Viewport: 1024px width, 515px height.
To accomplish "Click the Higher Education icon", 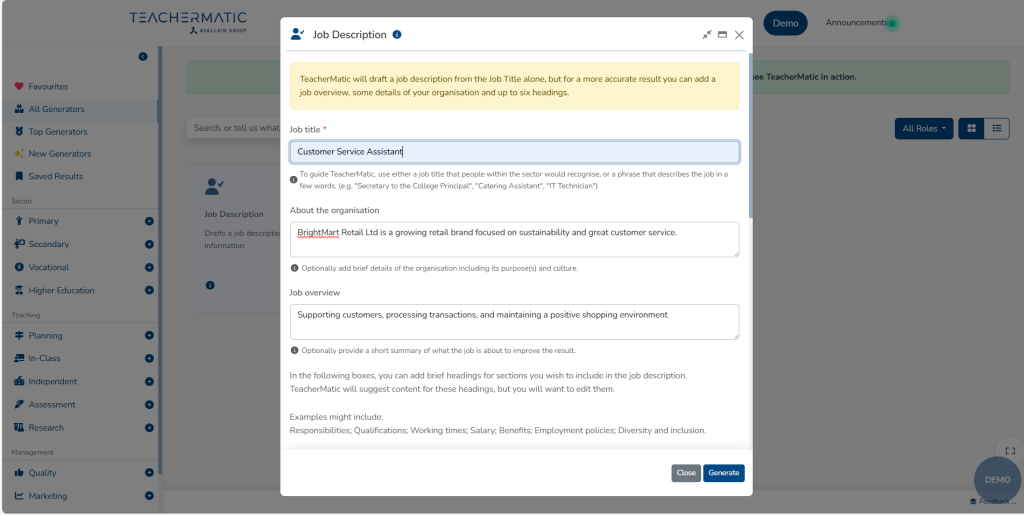I will pyautogui.click(x=19, y=290).
